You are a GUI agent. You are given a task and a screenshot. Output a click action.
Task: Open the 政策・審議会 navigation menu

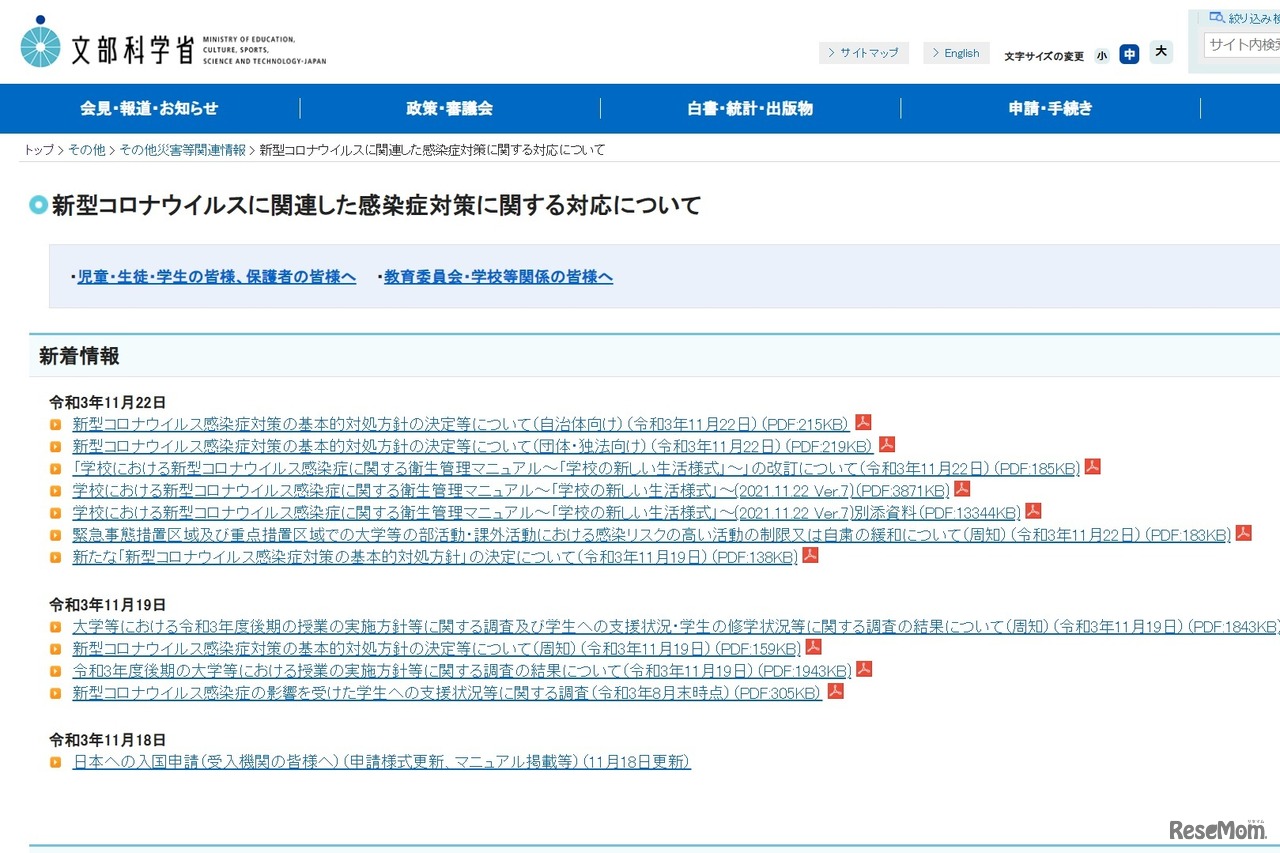click(x=449, y=109)
